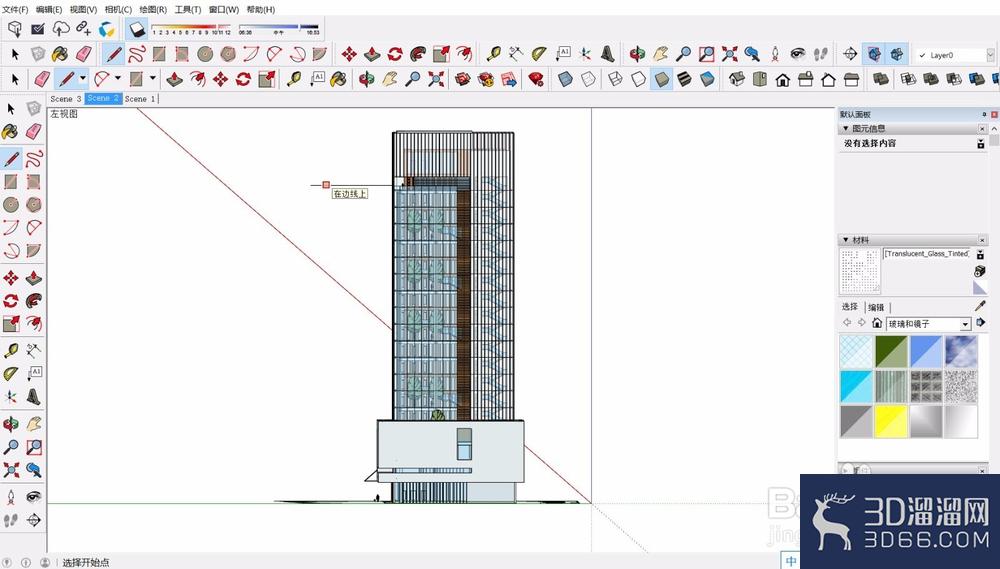Open the 编辑(E) menu
Screen dimensions: 1000x569
49,10
